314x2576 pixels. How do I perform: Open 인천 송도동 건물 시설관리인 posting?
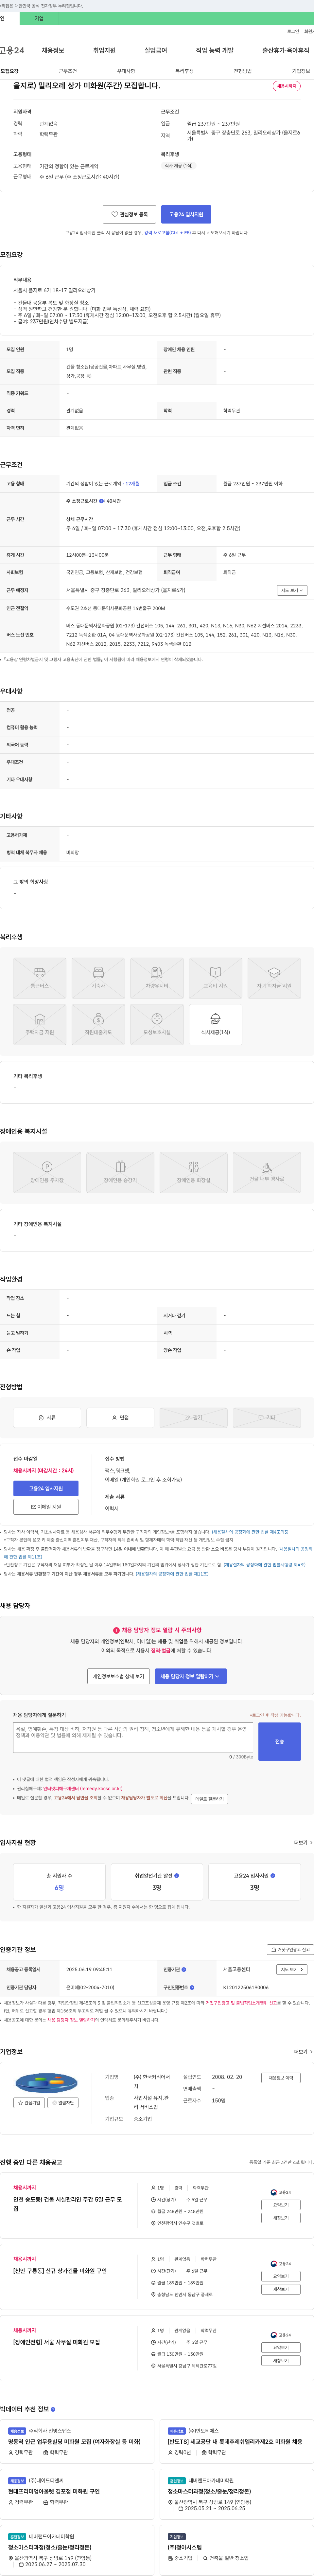(68, 2204)
